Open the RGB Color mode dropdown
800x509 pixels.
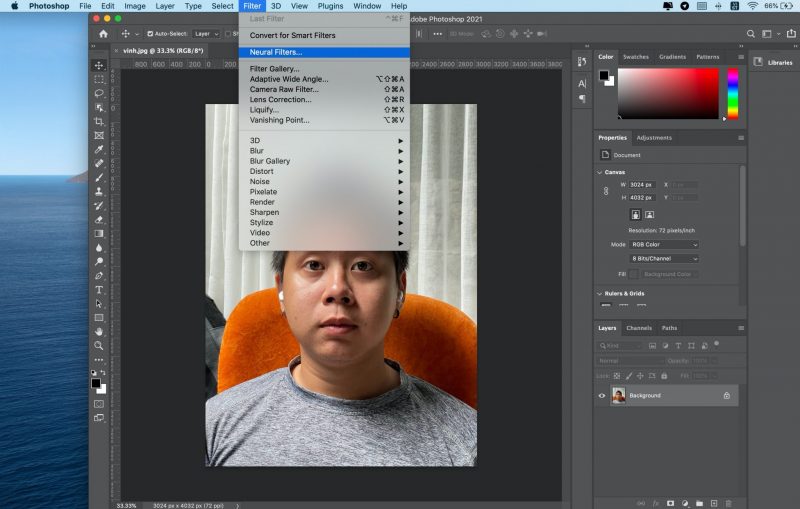664,245
